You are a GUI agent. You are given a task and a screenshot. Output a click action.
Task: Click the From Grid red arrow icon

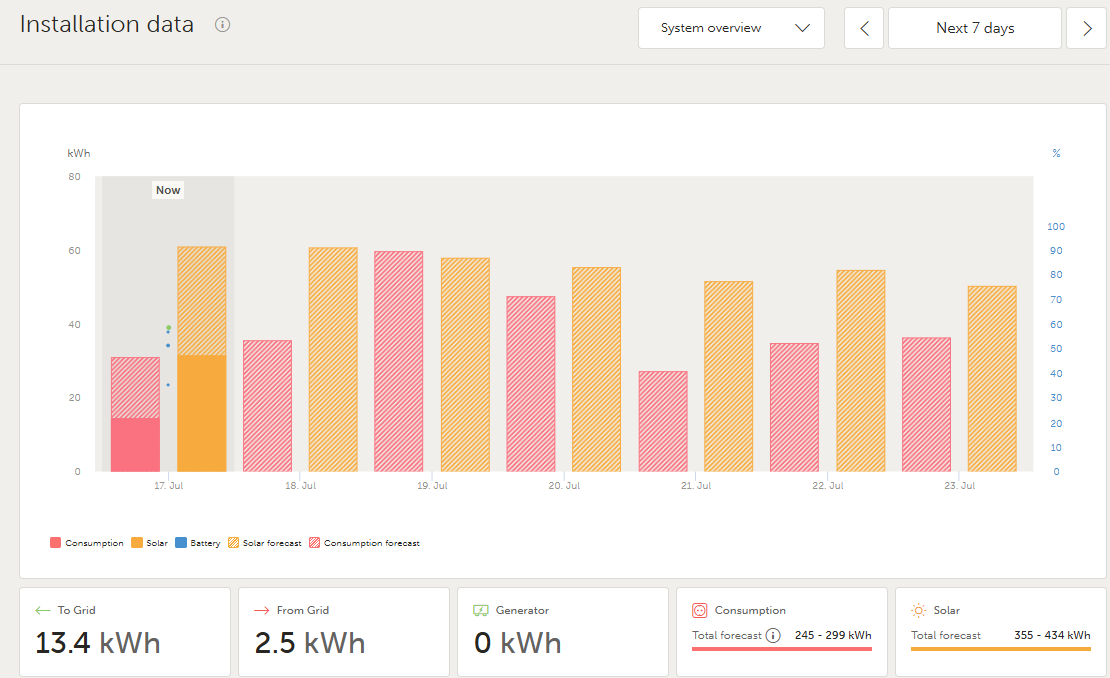click(262, 610)
